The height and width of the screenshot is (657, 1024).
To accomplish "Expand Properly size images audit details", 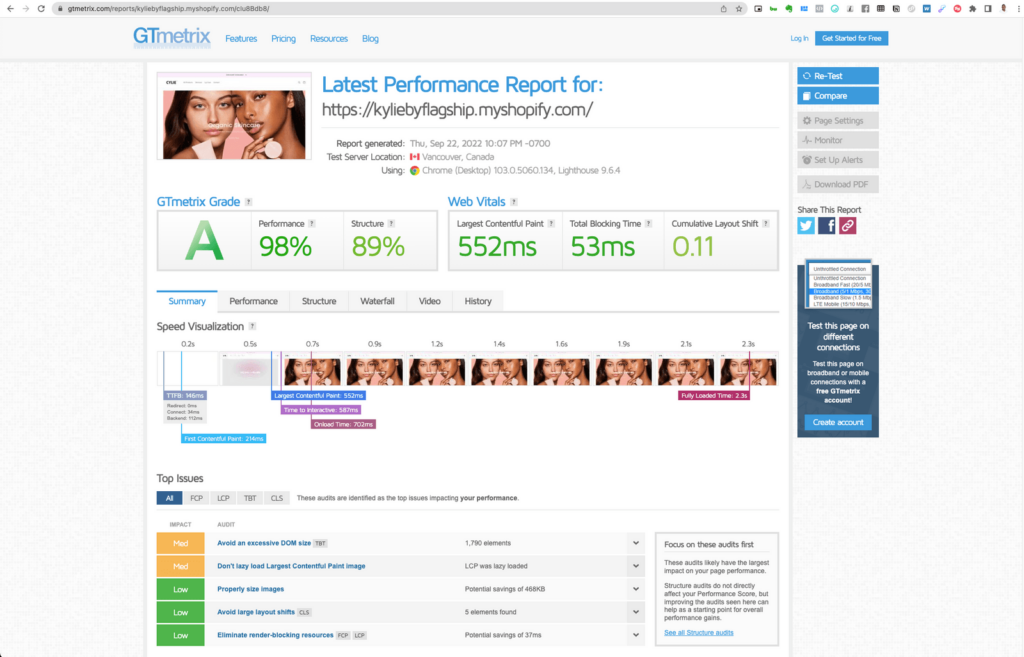I will (x=635, y=589).
